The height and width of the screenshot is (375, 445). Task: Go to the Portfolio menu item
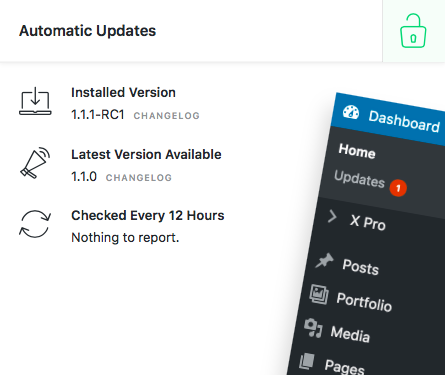(x=364, y=302)
